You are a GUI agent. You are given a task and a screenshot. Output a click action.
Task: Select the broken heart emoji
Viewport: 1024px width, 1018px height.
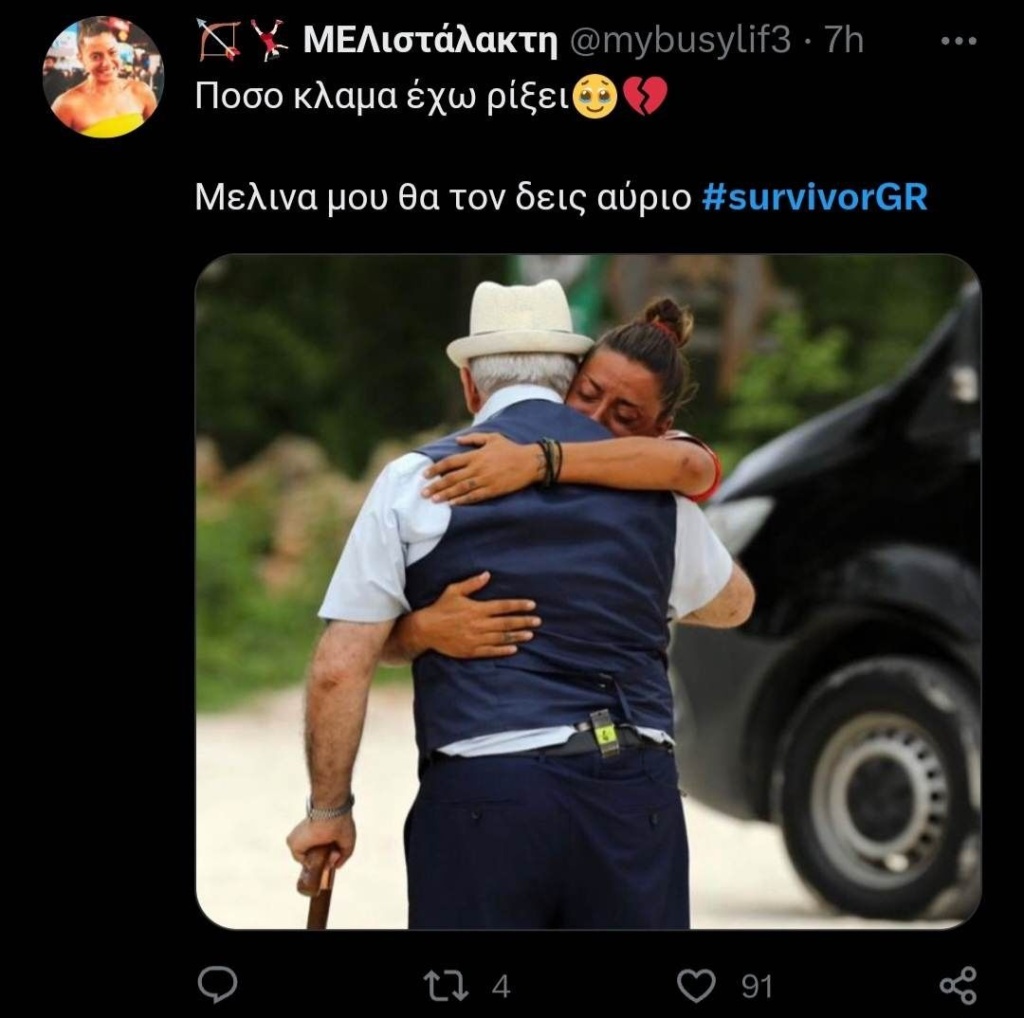pyautogui.click(x=645, y=97)
